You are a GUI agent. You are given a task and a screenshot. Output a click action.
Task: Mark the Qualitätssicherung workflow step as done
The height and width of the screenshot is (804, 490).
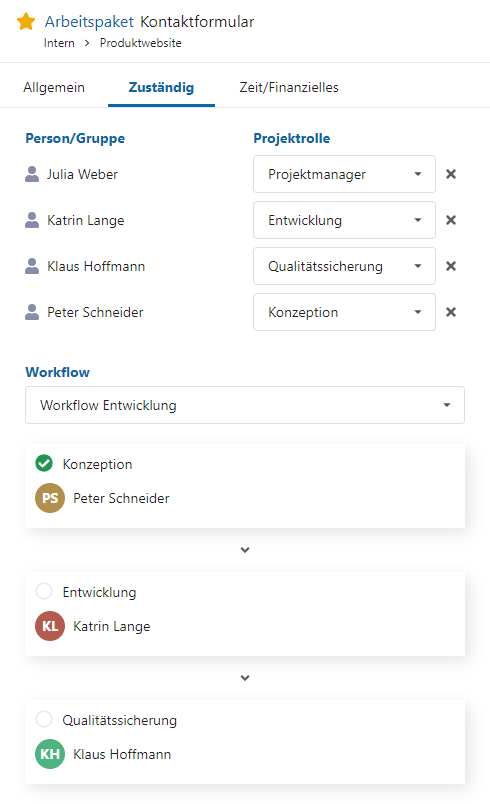[44, 719]
